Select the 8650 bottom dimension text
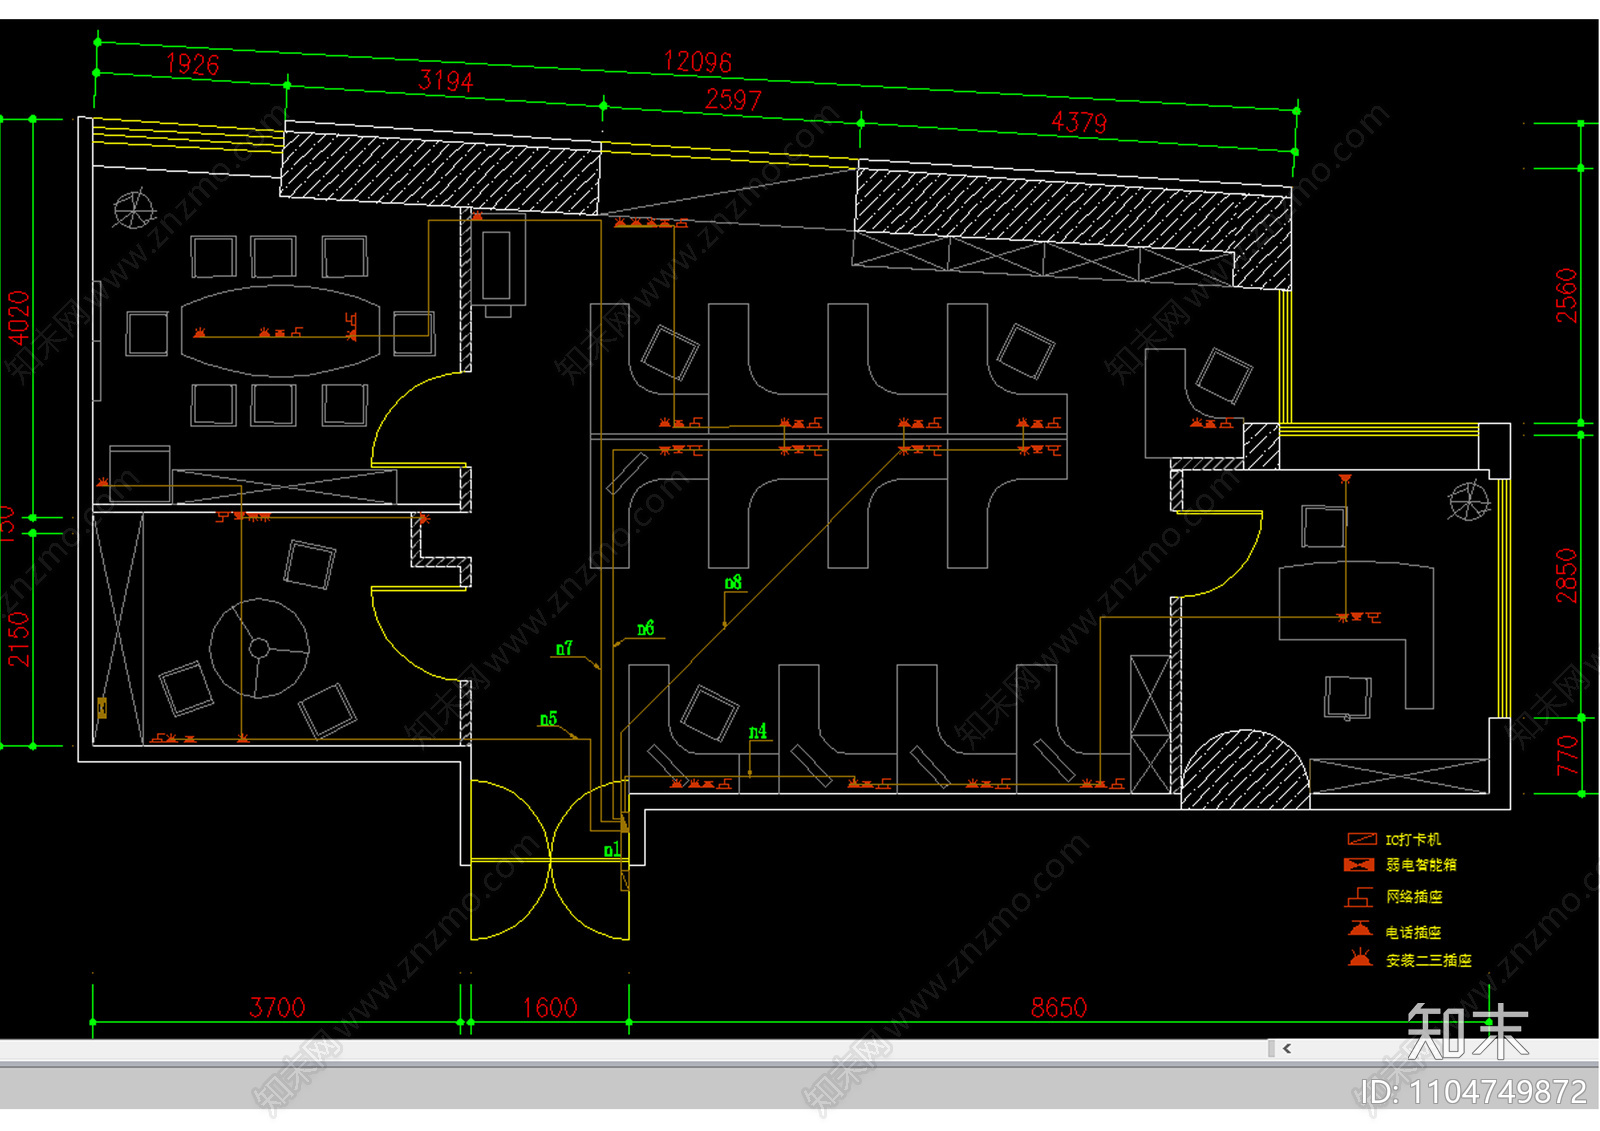Viewport: 1600px width, 1131px height. [x=1059, y=1007]
